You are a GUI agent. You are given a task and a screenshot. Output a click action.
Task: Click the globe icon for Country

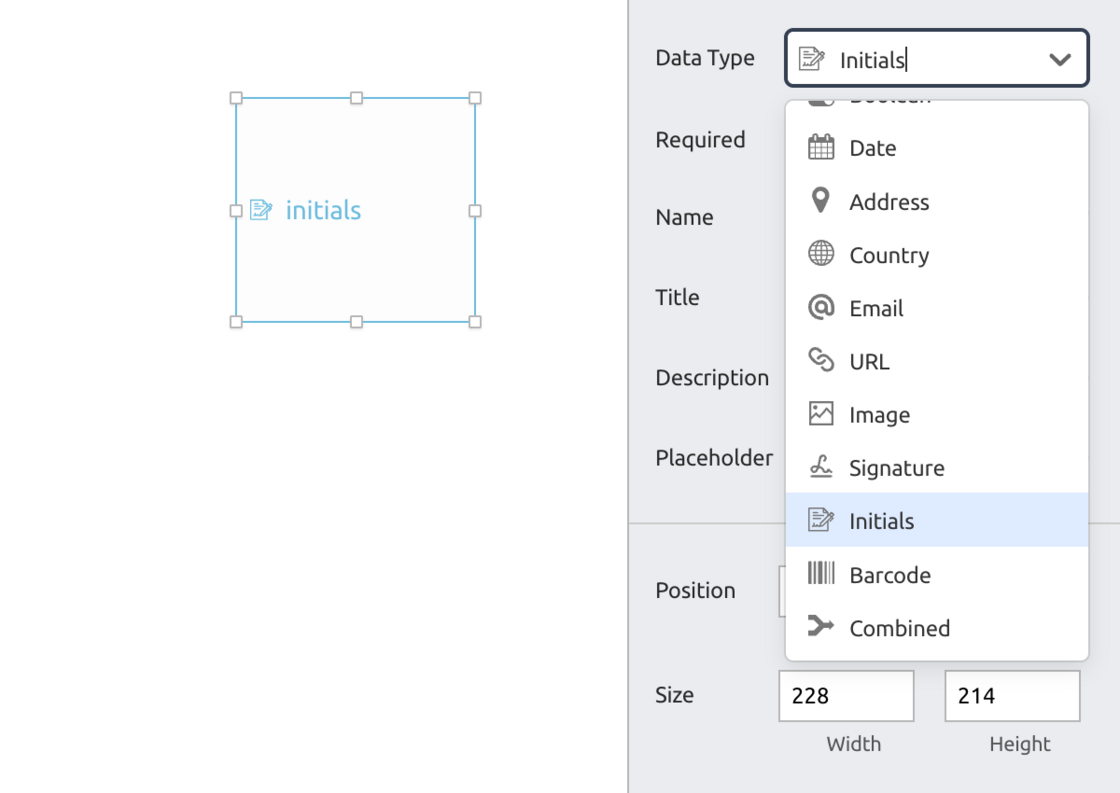[x=821, y=254]
